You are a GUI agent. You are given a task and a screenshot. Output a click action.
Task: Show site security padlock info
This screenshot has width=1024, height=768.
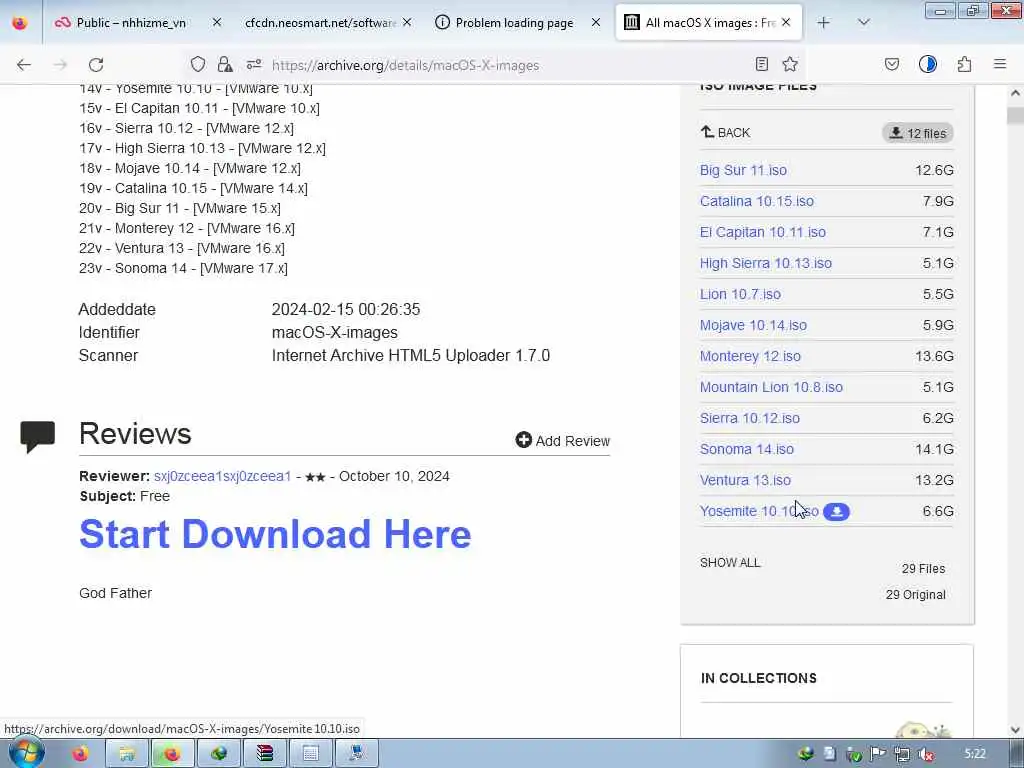point(225,64)
